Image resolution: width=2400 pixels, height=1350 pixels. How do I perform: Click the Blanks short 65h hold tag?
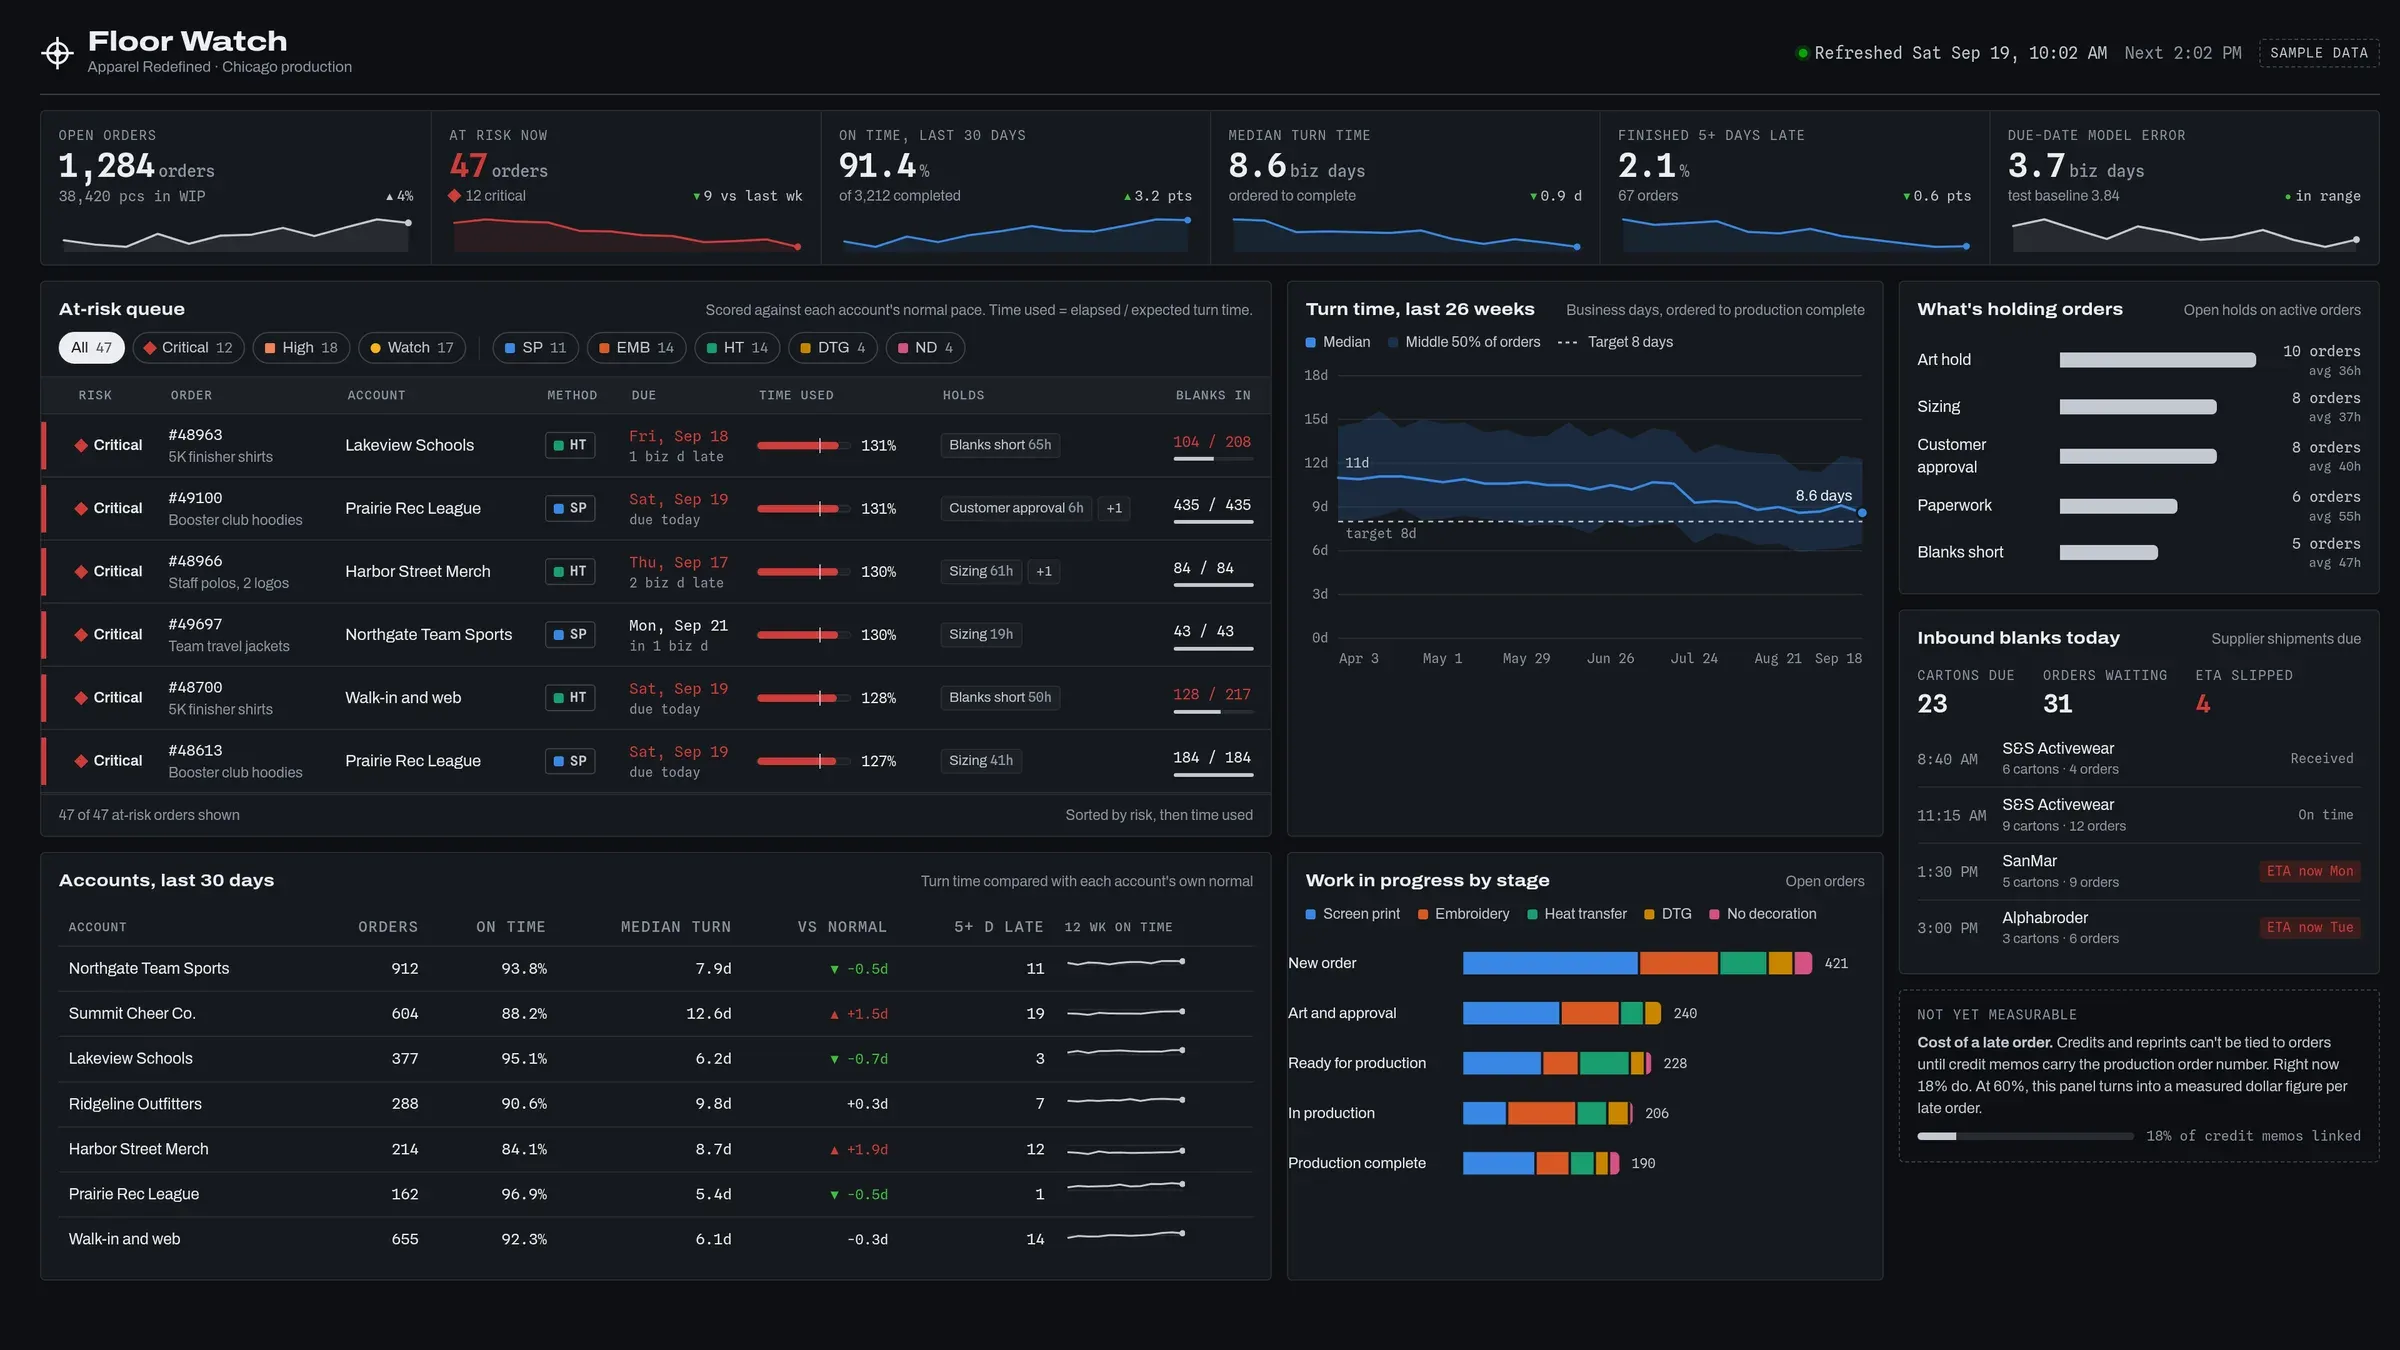coord(1000,445)
